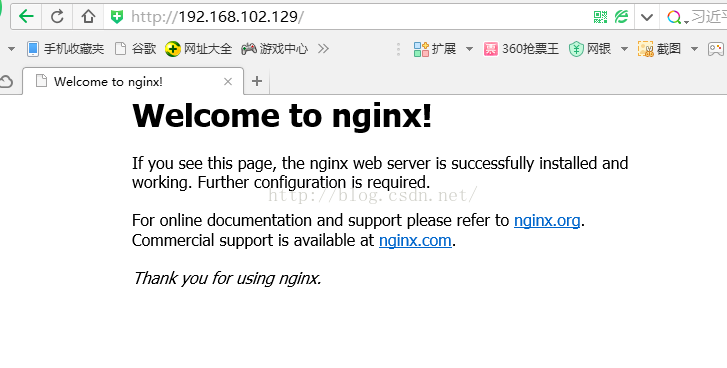Open the 网址大全 bookmark
Image resolution: width=727 pixels, height=368 pixels.
(x=198, y=49)
